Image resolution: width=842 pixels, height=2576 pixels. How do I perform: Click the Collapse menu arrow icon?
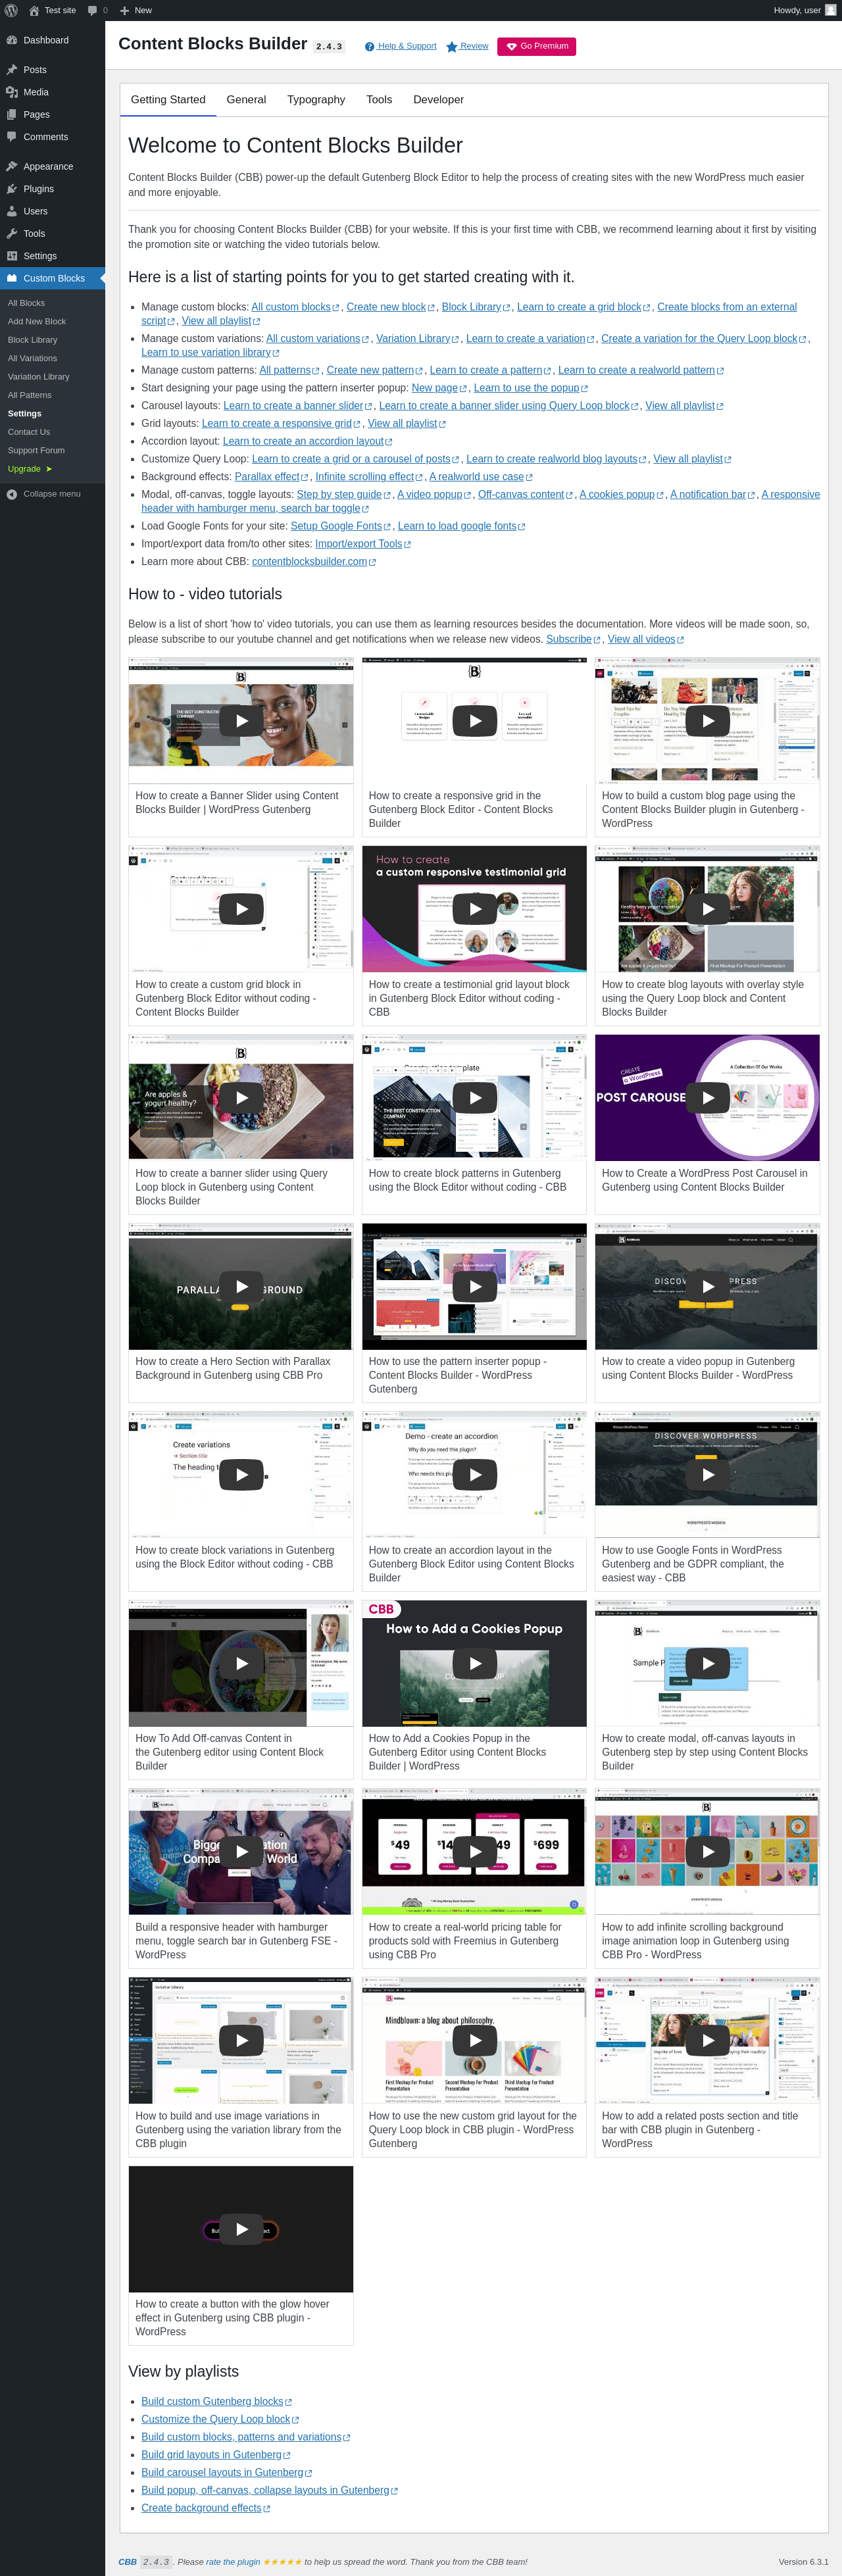[12, 494]
